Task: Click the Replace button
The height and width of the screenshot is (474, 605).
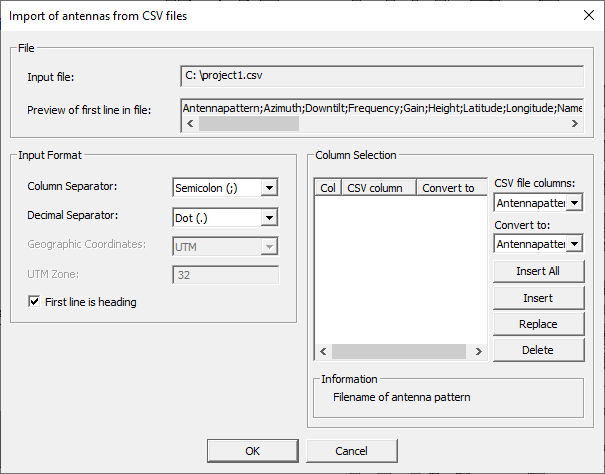Action: coord(537,324)
